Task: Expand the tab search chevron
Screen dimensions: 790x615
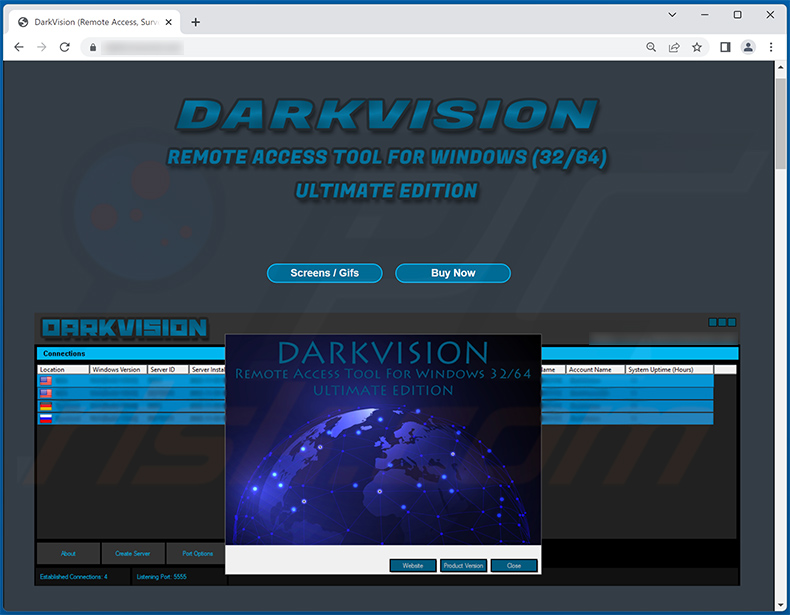Action: (672, 15)
